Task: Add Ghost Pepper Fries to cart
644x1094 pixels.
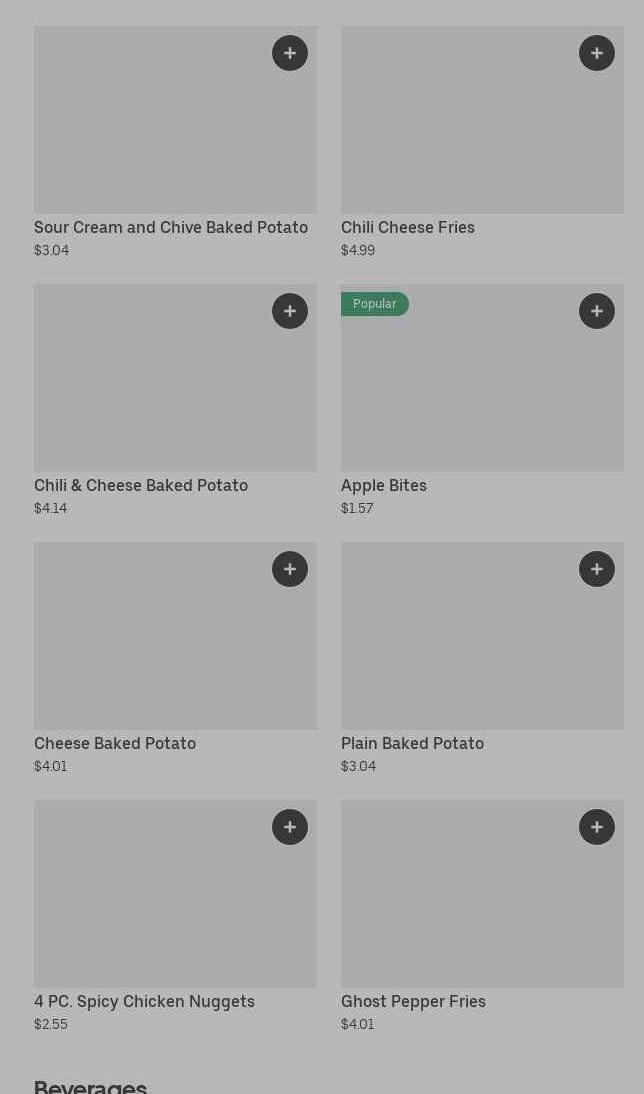Action: pyautogui.click(x=597, y=827)
